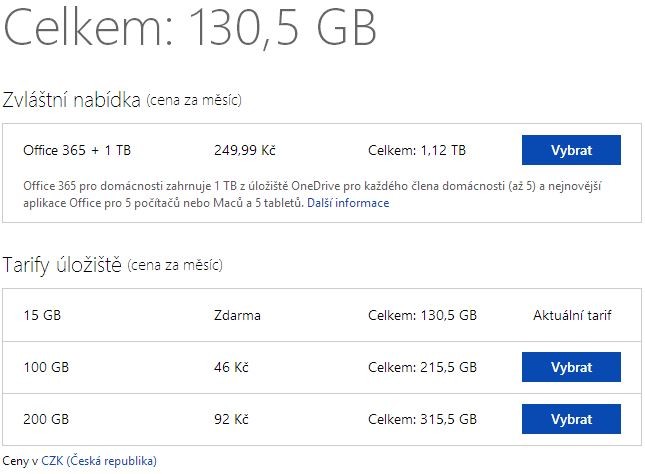Click the Celkem: 315,5 GB total
Image resolution: width=645 pixels, height=474 pixels.
pyautogui.click(x=422, y=419)
